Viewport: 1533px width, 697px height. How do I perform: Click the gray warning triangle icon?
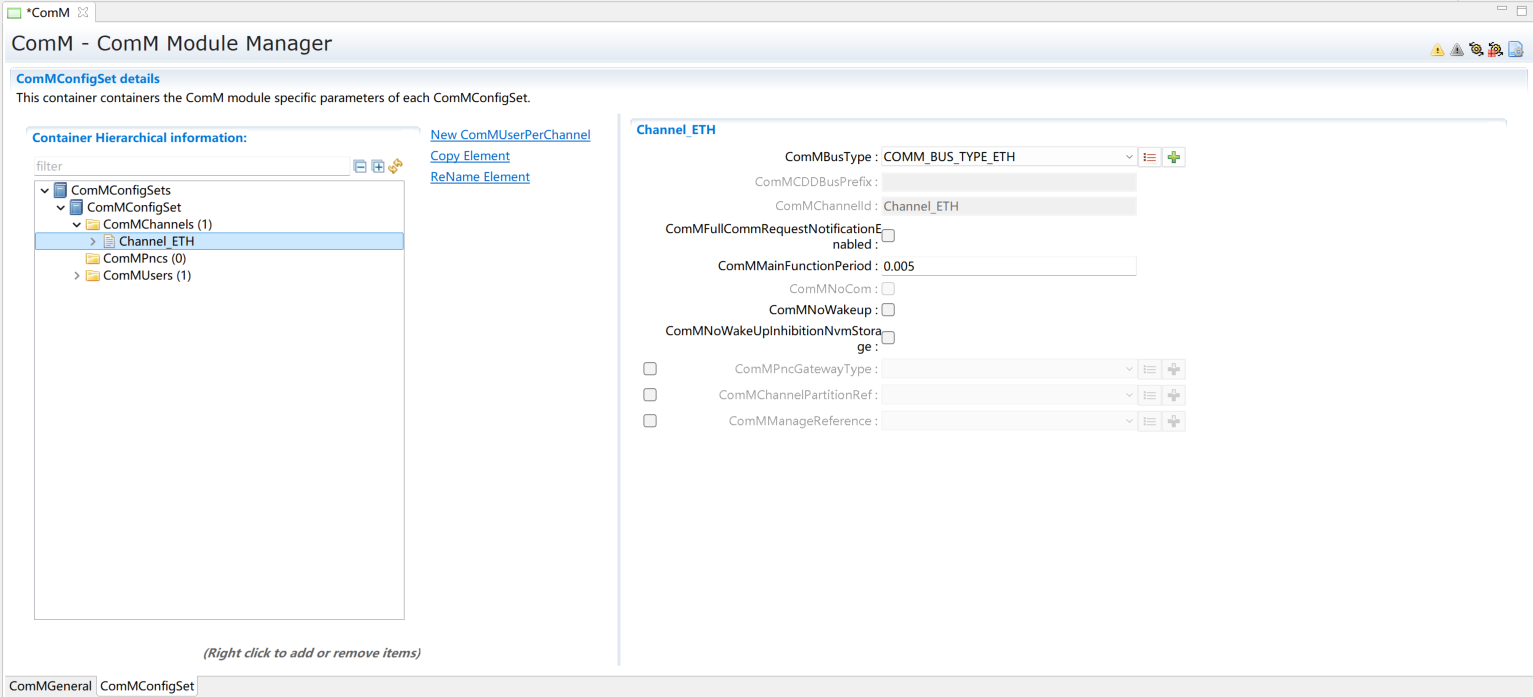(1456, 50)
